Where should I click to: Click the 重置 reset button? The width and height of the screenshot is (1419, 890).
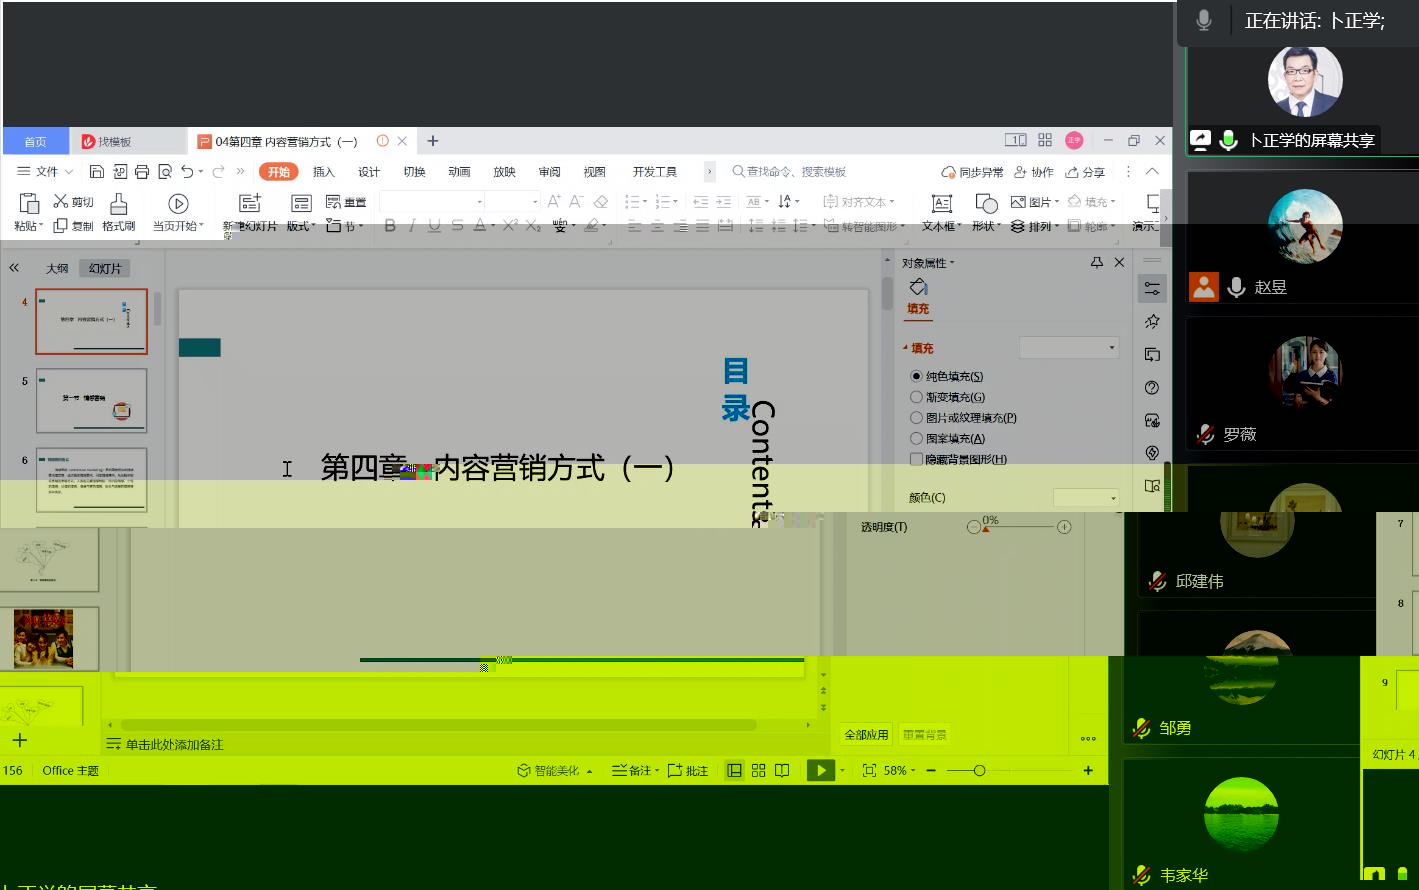[347, 202]
